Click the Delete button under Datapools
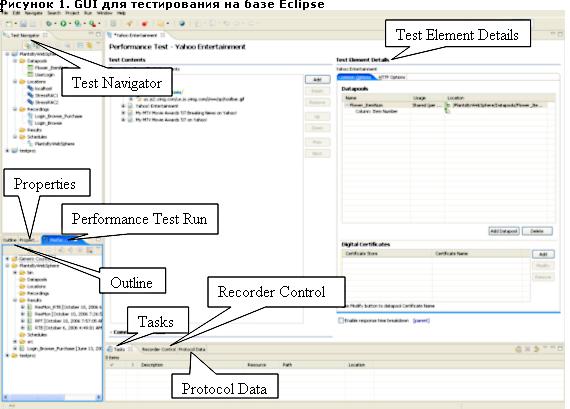The image size is (570, 409). point(537,231)
